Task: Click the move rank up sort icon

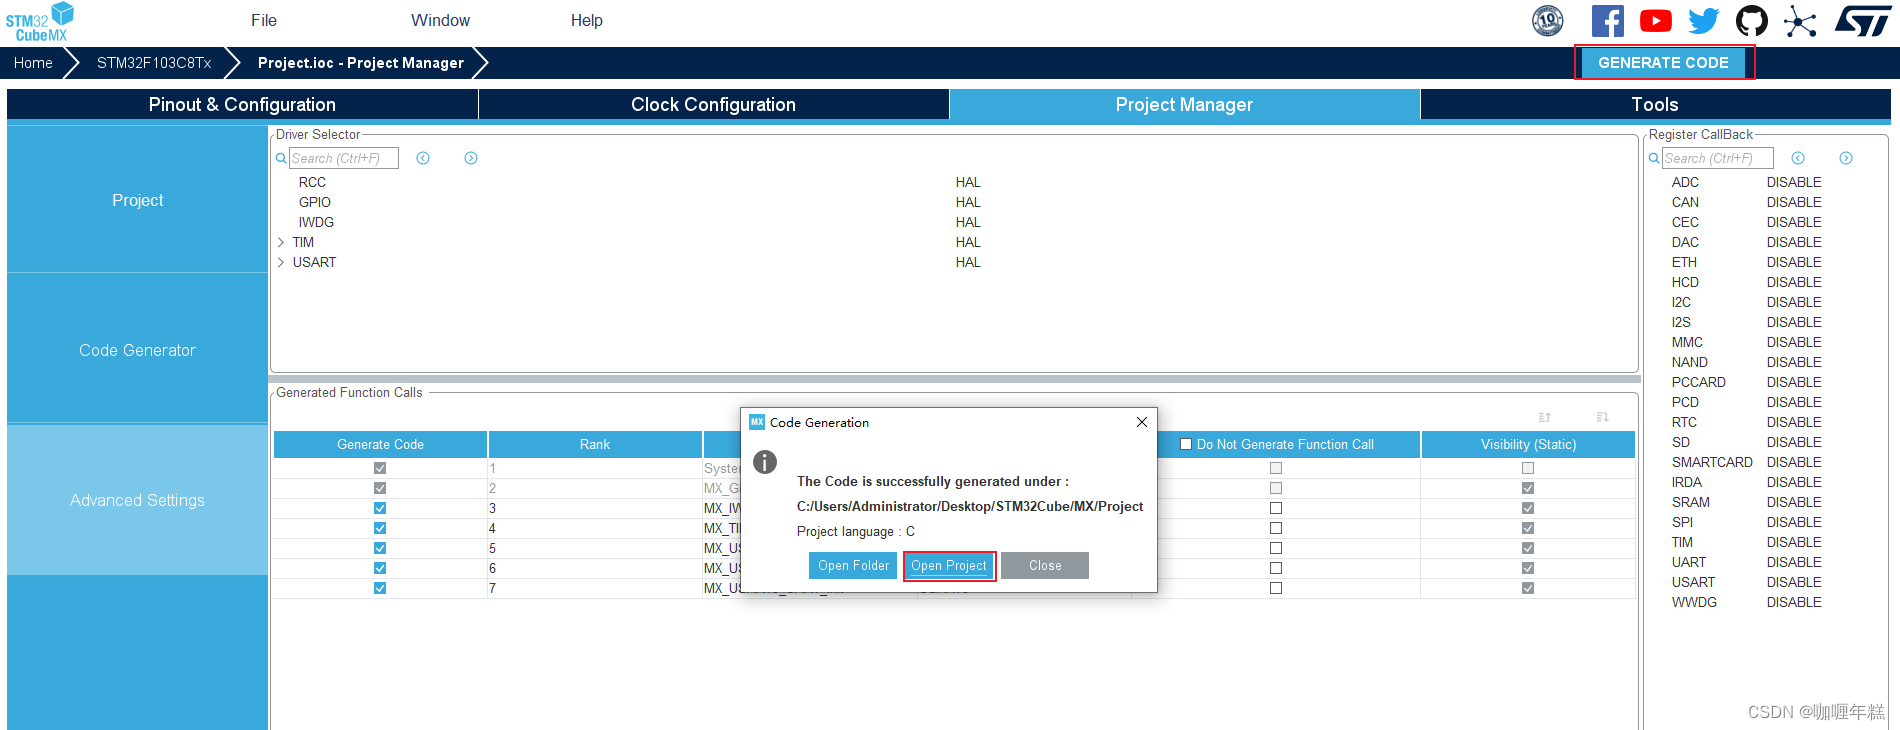Action: point(1545,417)
